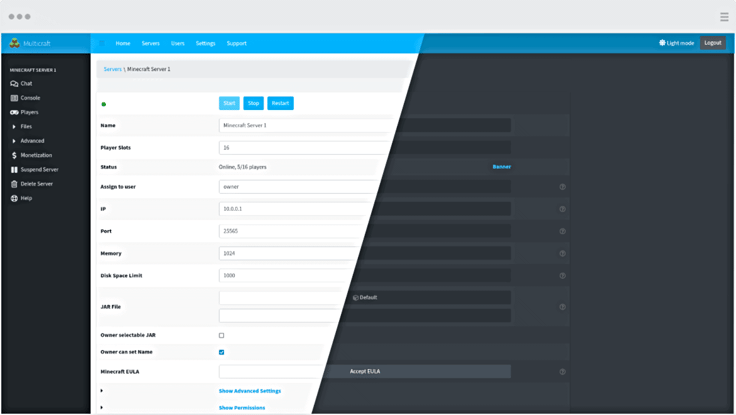
Task: Click help icon next to Port field
Action: click(x=562, y=231)
